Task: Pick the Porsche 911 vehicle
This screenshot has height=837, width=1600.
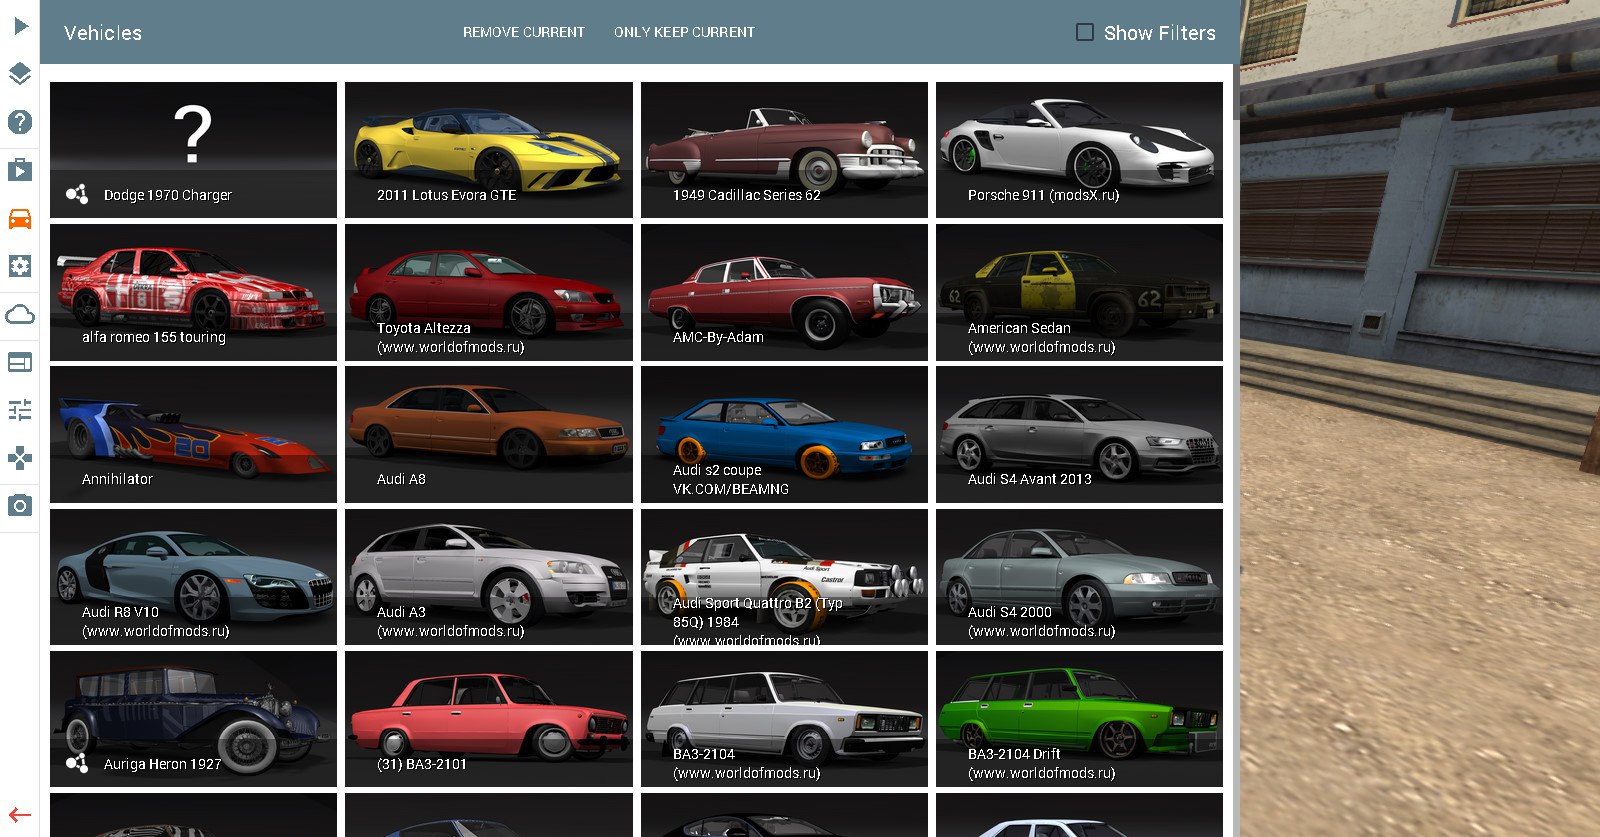Action: point(1079,150)
